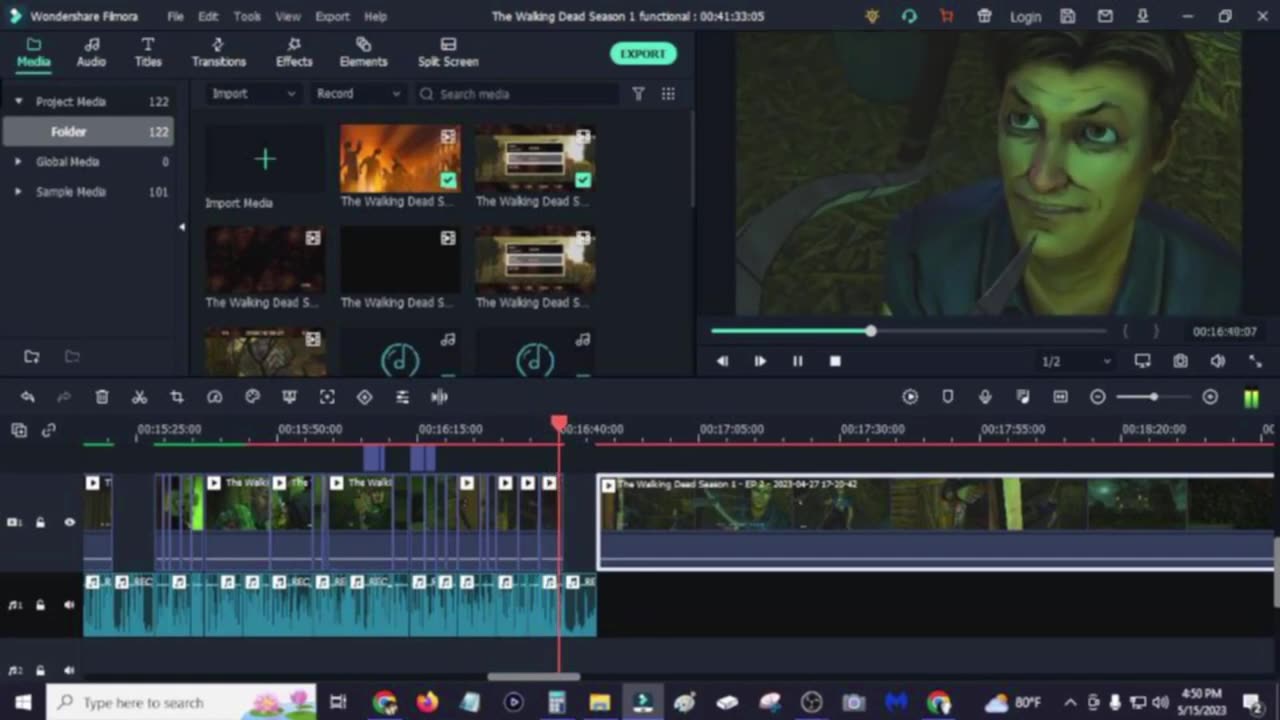Image resolution: width=1280 pixels, height=720 pixels.
Task: Save the project with floppy icon
Action: 1068,16
